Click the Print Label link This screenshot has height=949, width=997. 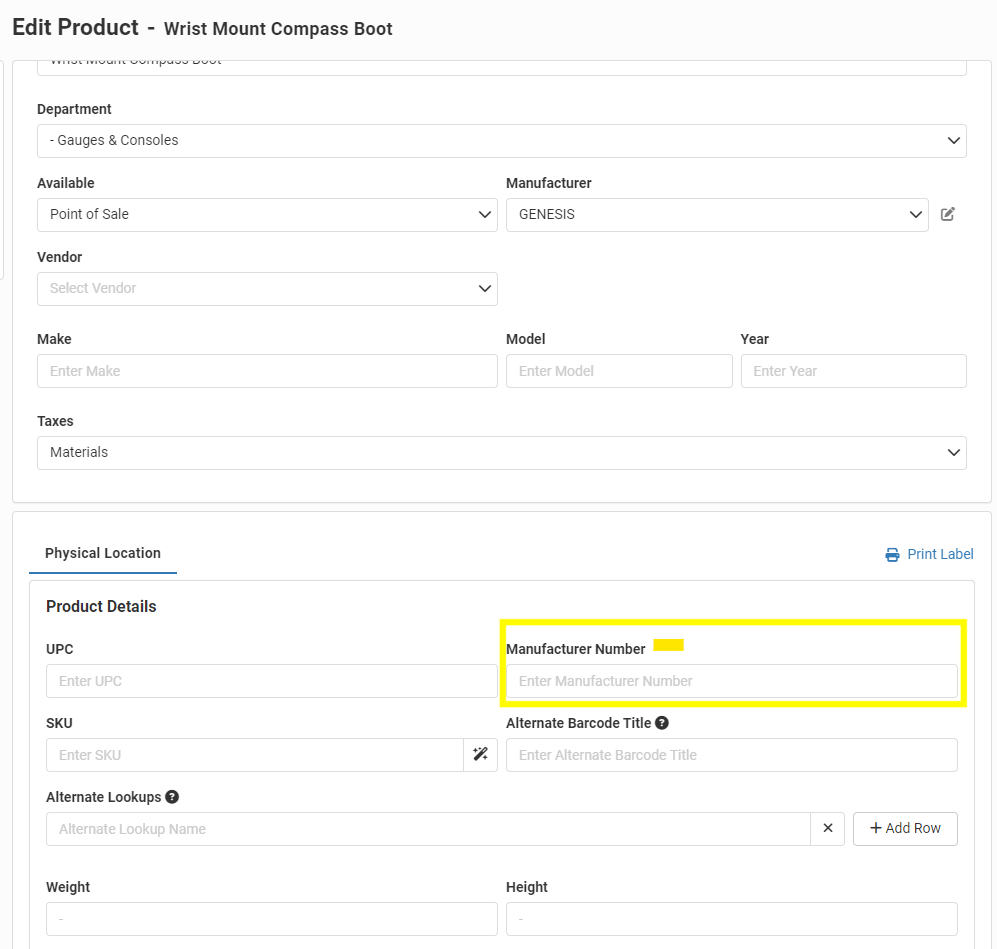pos(940,554)
